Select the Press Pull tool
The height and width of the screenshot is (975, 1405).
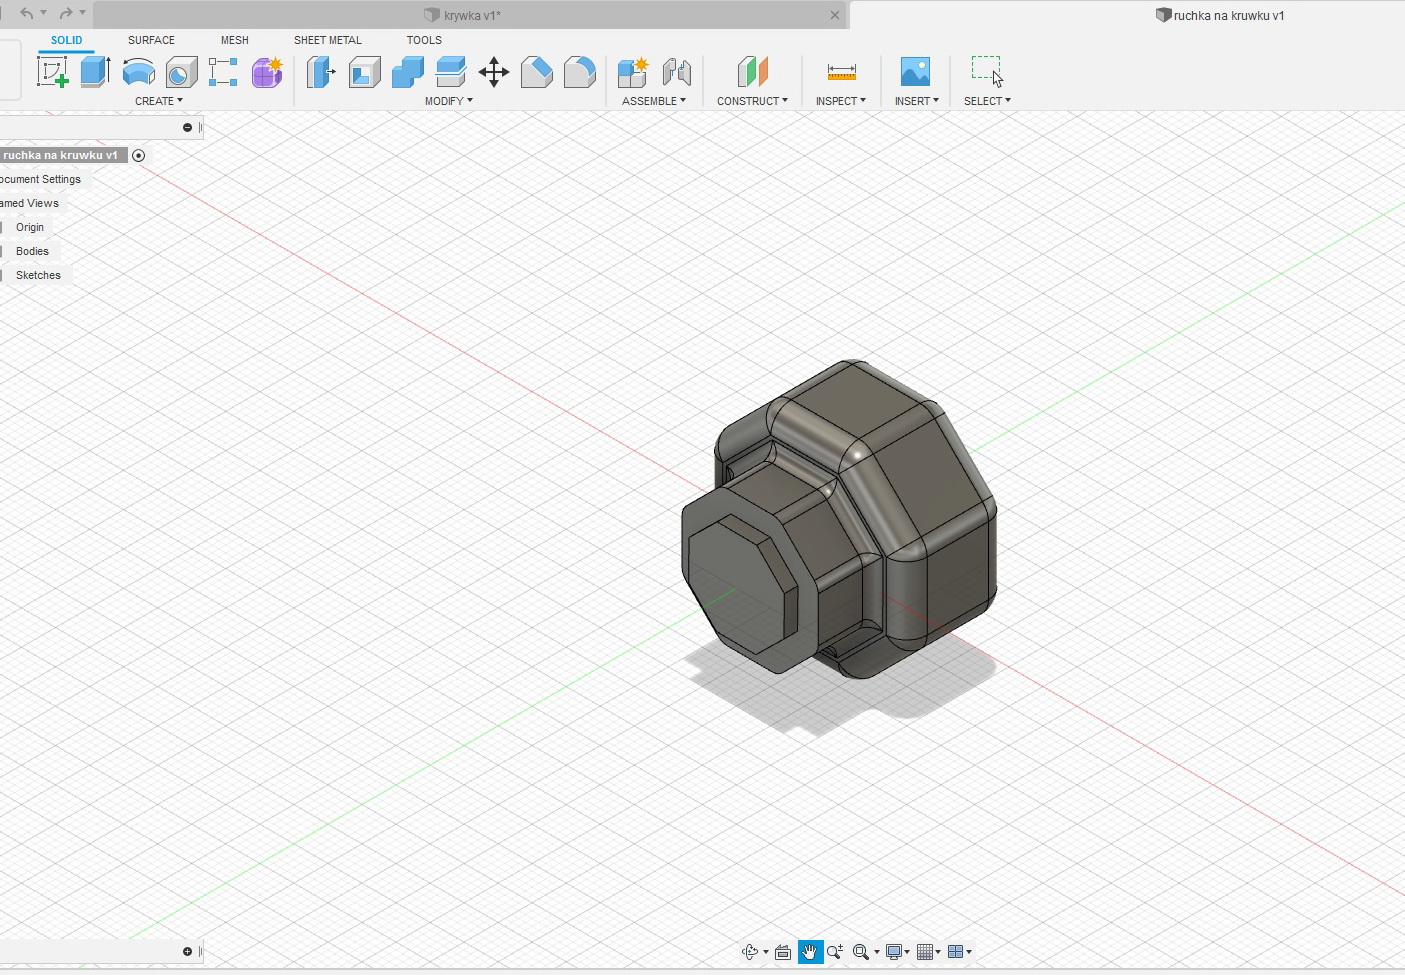(x=321, y=72)
